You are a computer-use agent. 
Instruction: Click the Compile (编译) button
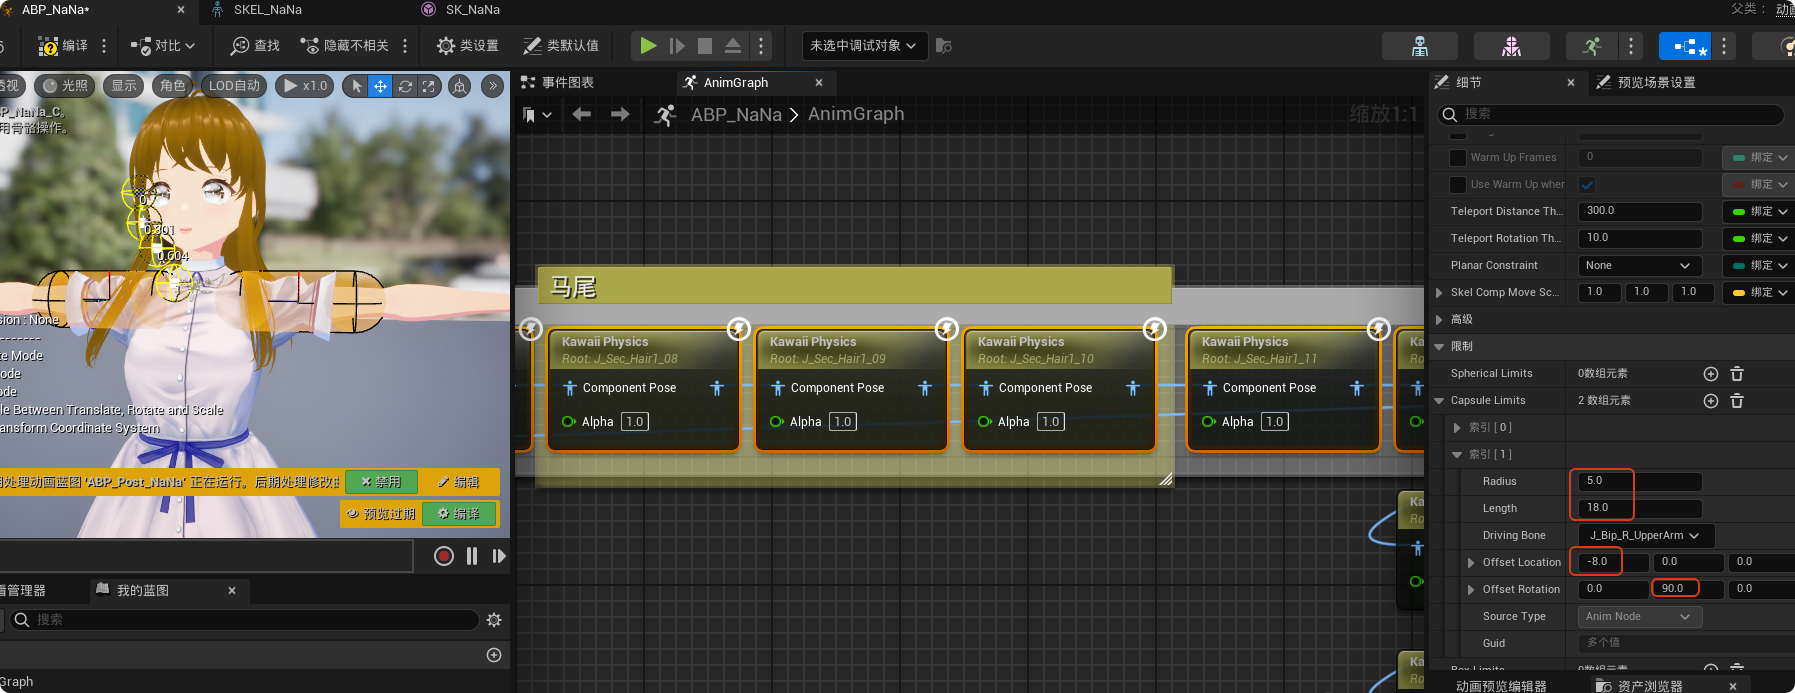62,46
